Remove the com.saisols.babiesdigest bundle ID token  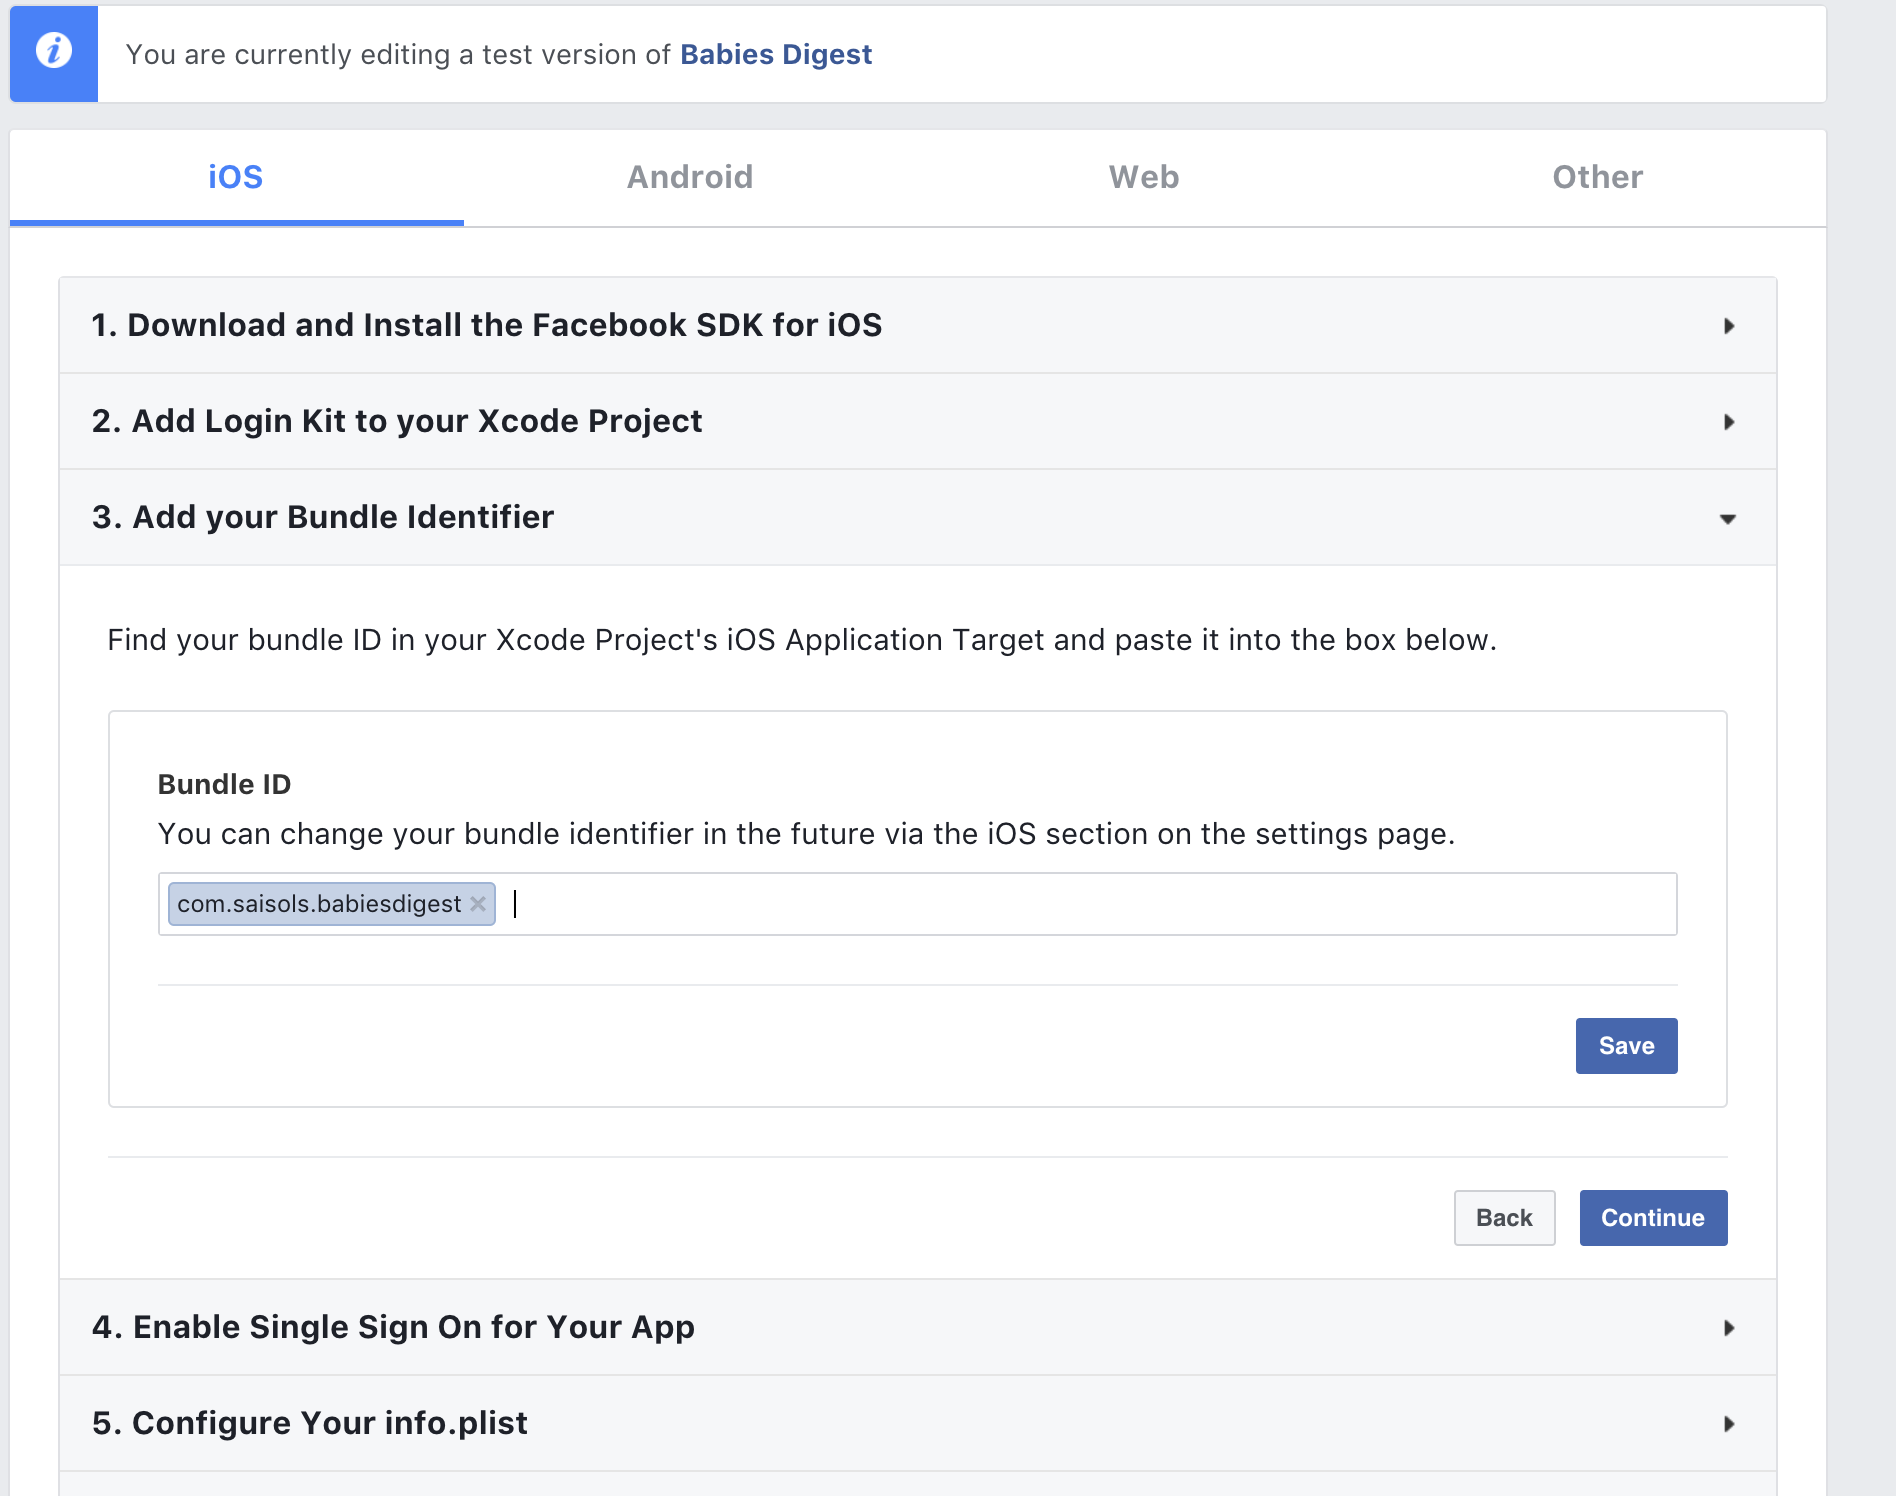tap(478, 904)
